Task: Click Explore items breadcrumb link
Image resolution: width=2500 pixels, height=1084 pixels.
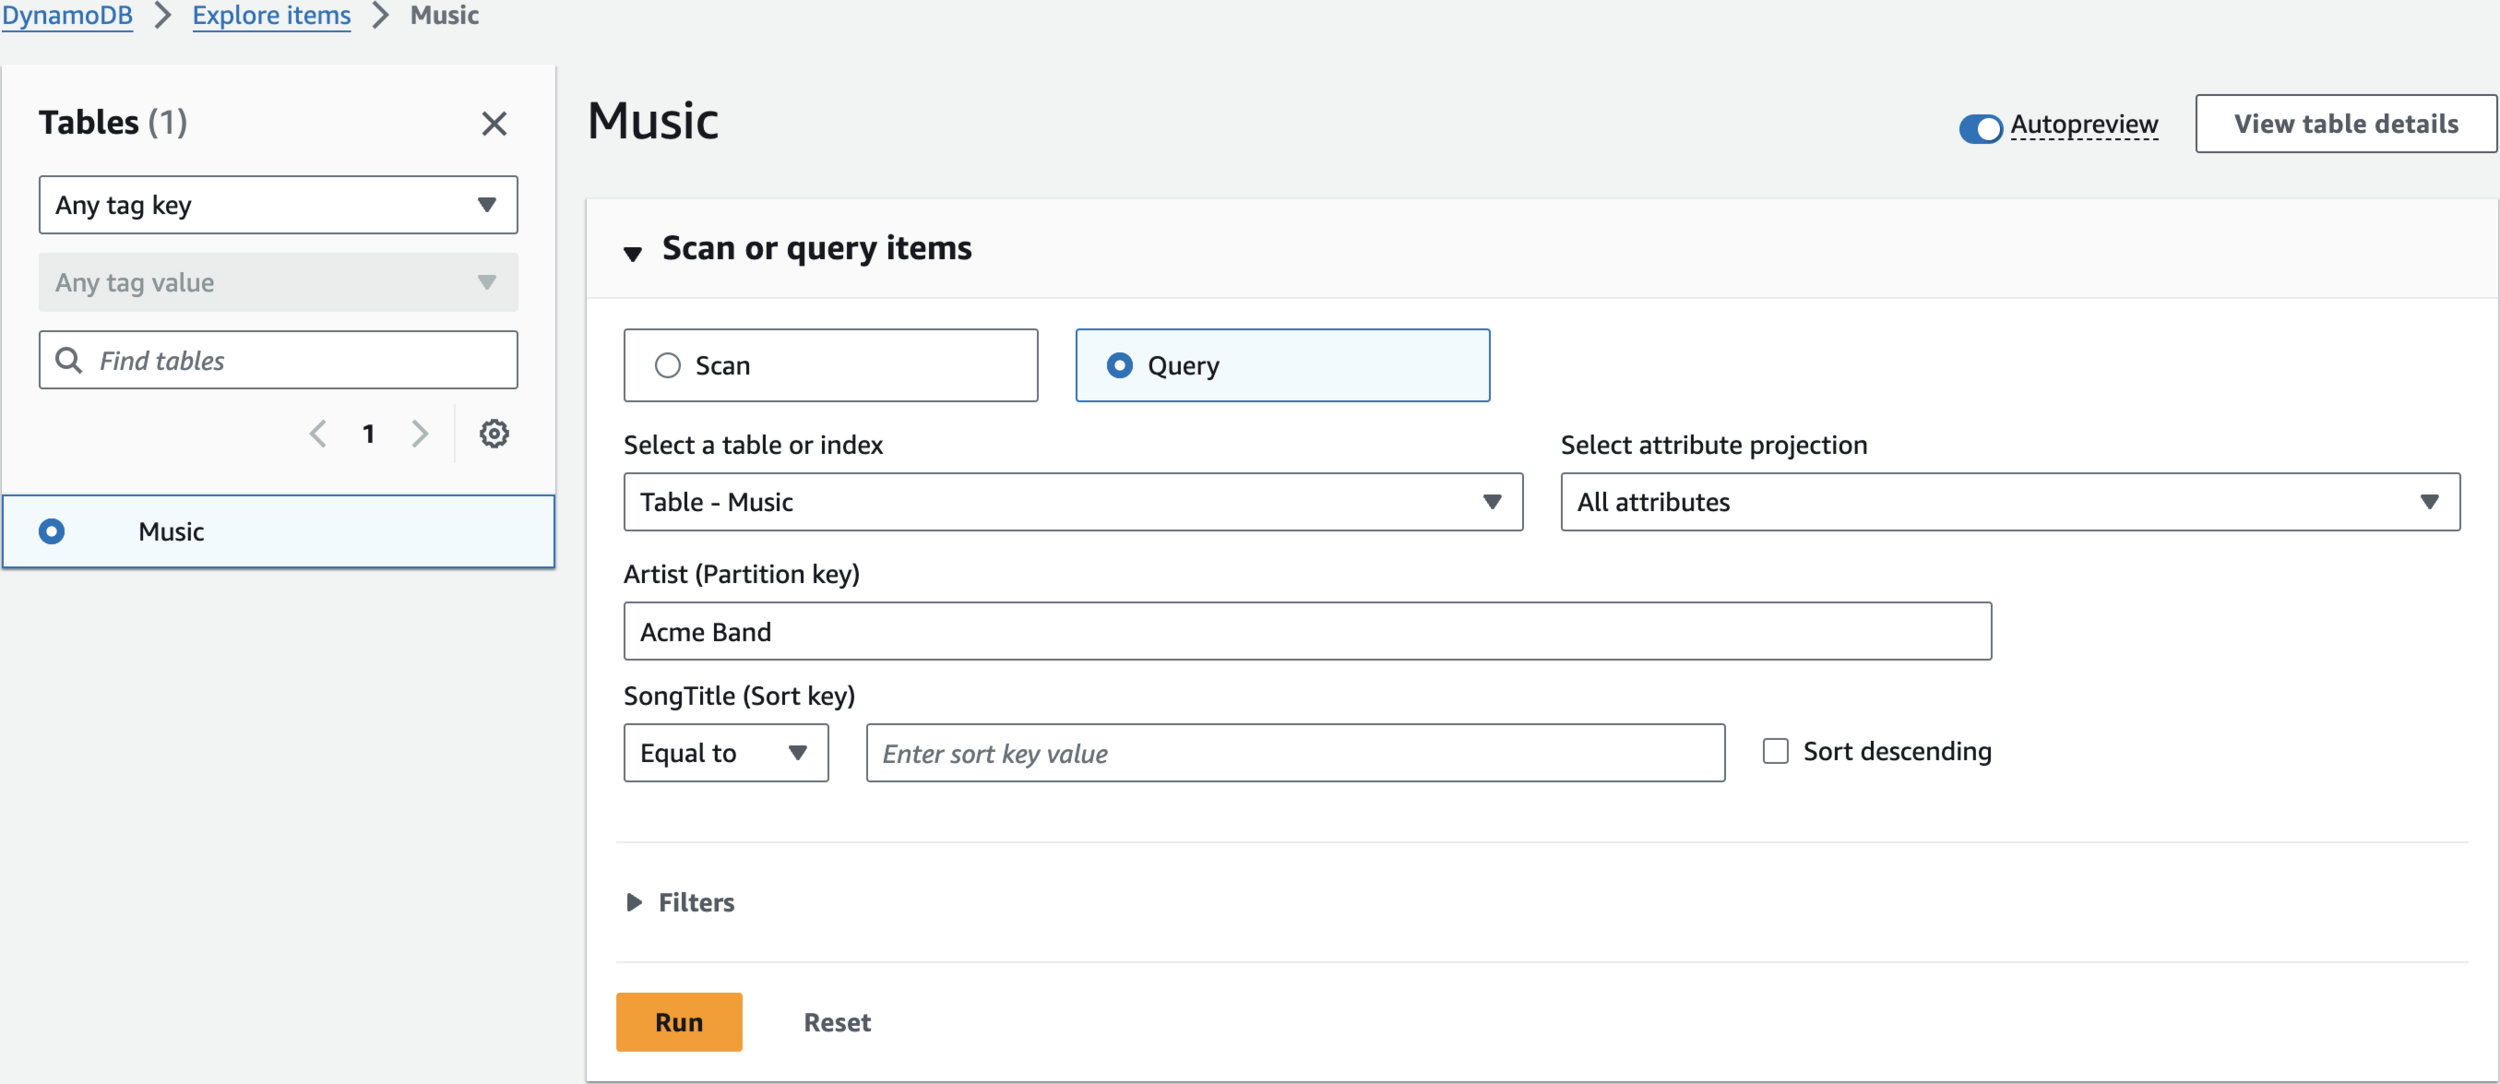Action: coord(271,16)
